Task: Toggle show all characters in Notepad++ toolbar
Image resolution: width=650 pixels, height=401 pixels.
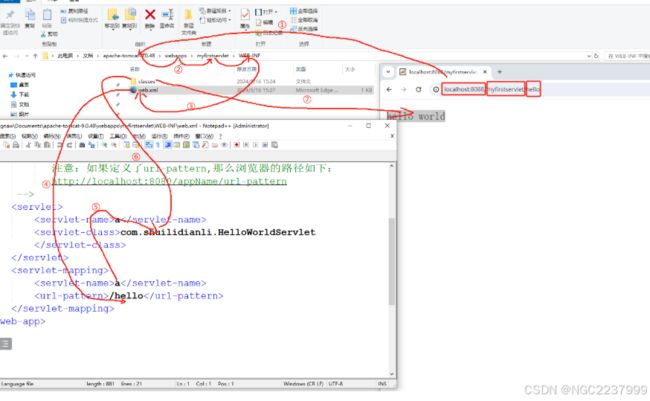Action: (x=158, y=145)
